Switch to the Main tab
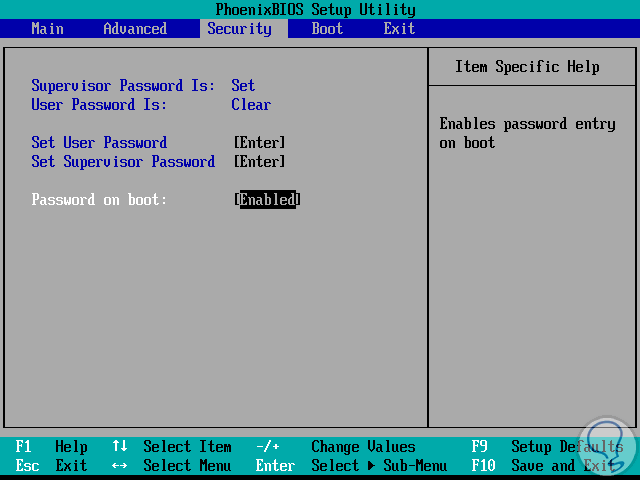The width and height of the screenshot is (640, 480). click(x=47, y=29)
